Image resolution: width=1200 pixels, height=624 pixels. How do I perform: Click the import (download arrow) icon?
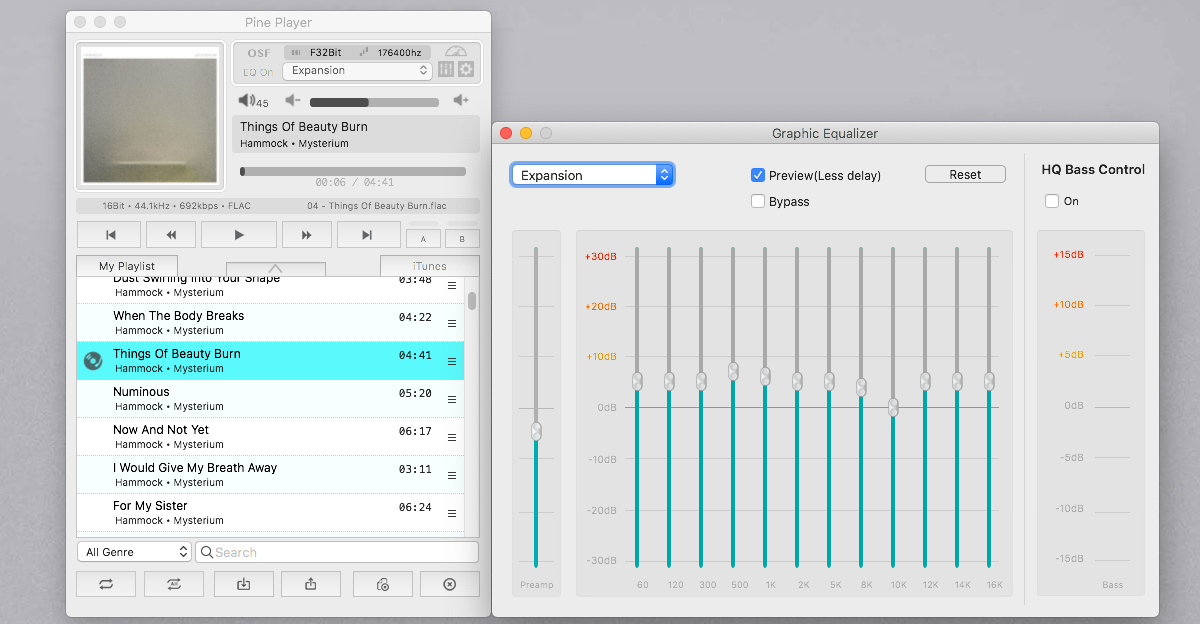pos(243,584)
